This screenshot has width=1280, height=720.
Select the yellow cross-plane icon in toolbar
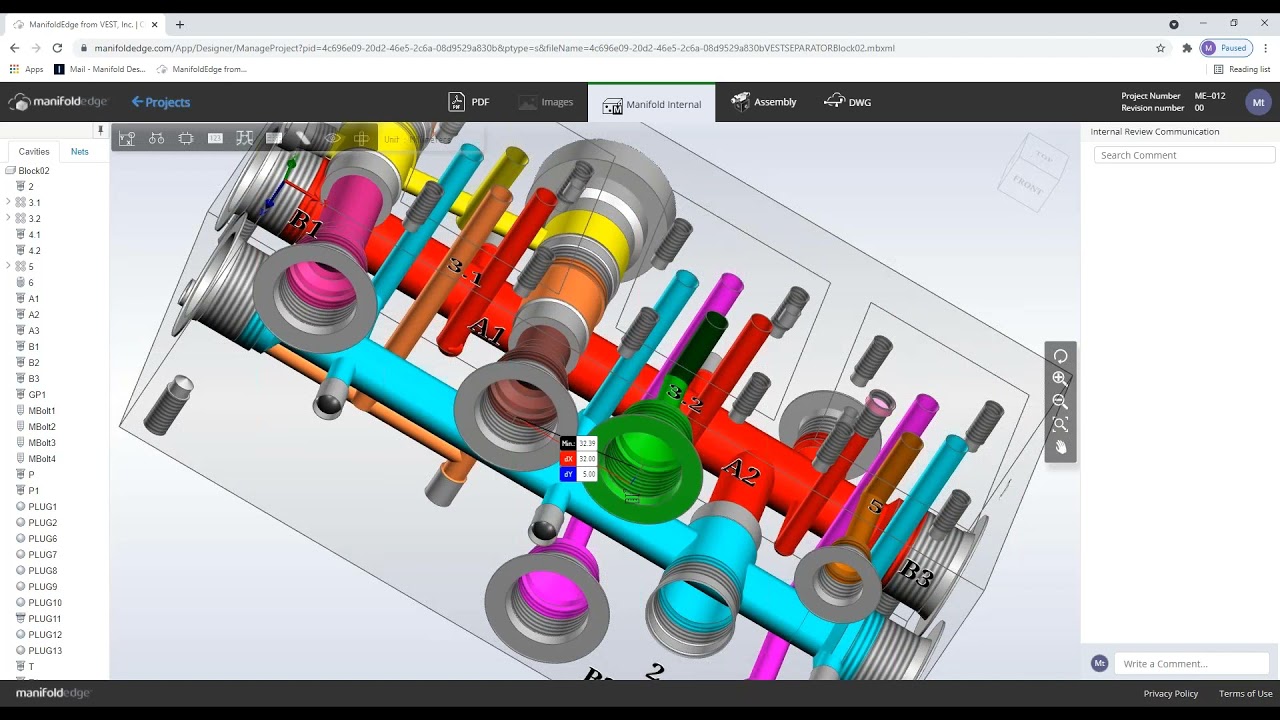[x=362, y=139]
